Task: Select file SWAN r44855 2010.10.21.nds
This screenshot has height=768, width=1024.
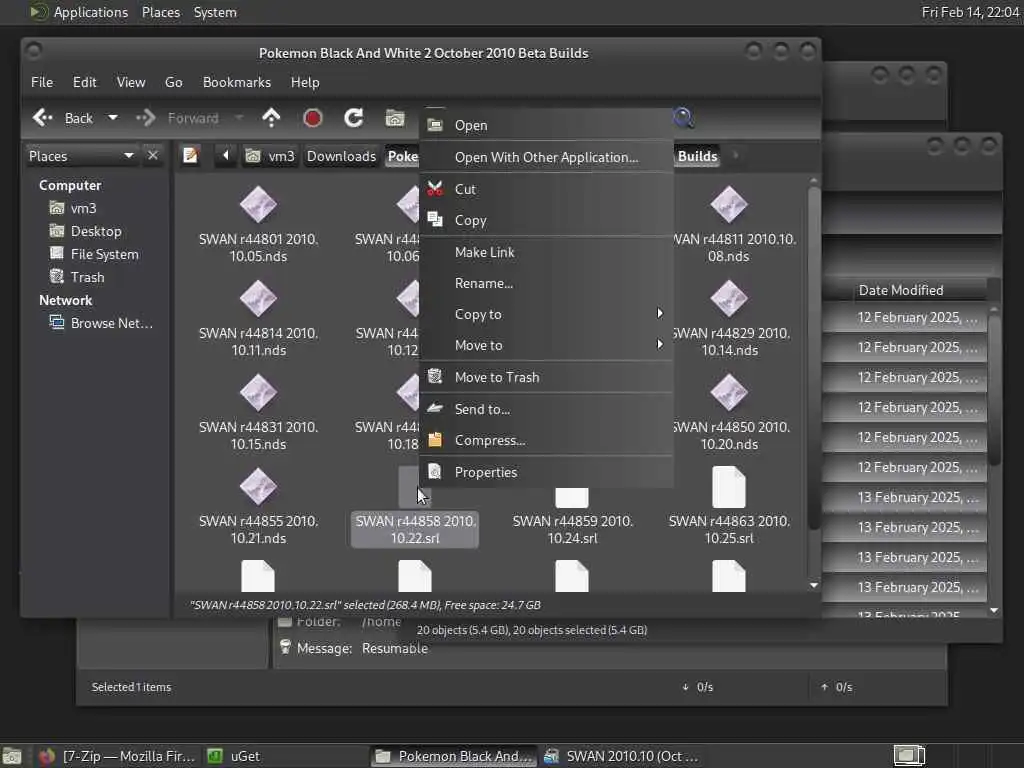Action: point(258,506)
